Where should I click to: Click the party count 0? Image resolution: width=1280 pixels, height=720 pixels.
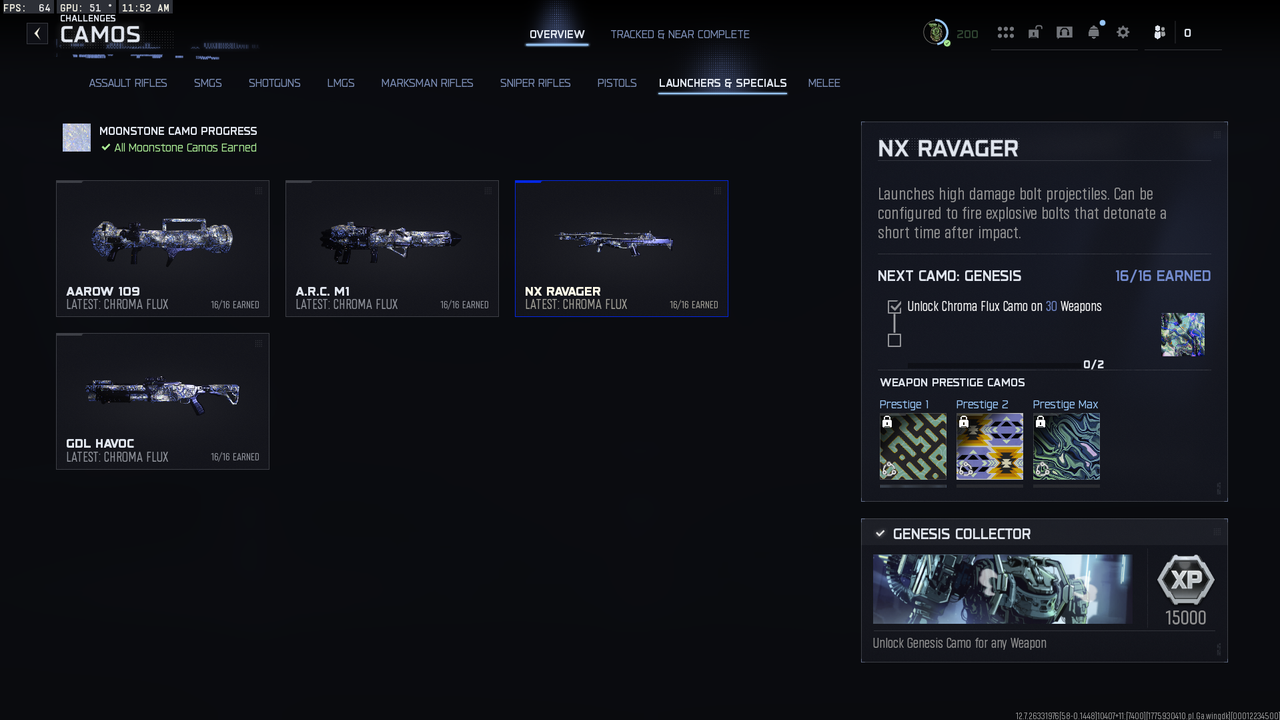coord(1187,33)
